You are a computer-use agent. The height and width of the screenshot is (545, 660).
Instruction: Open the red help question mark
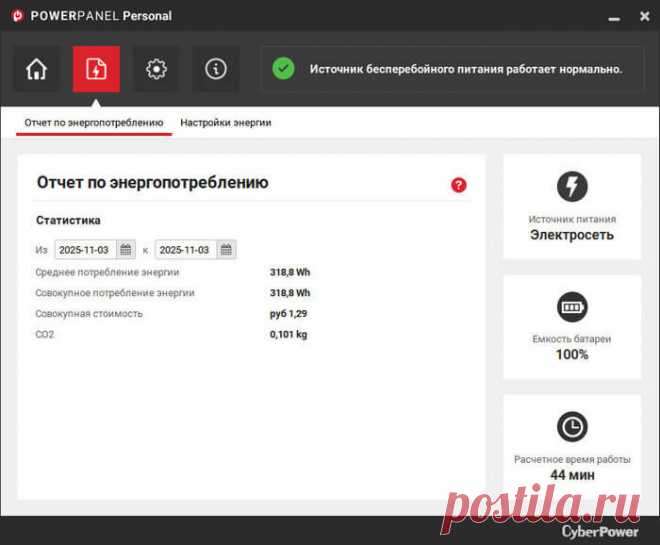[x=458, y=185]
